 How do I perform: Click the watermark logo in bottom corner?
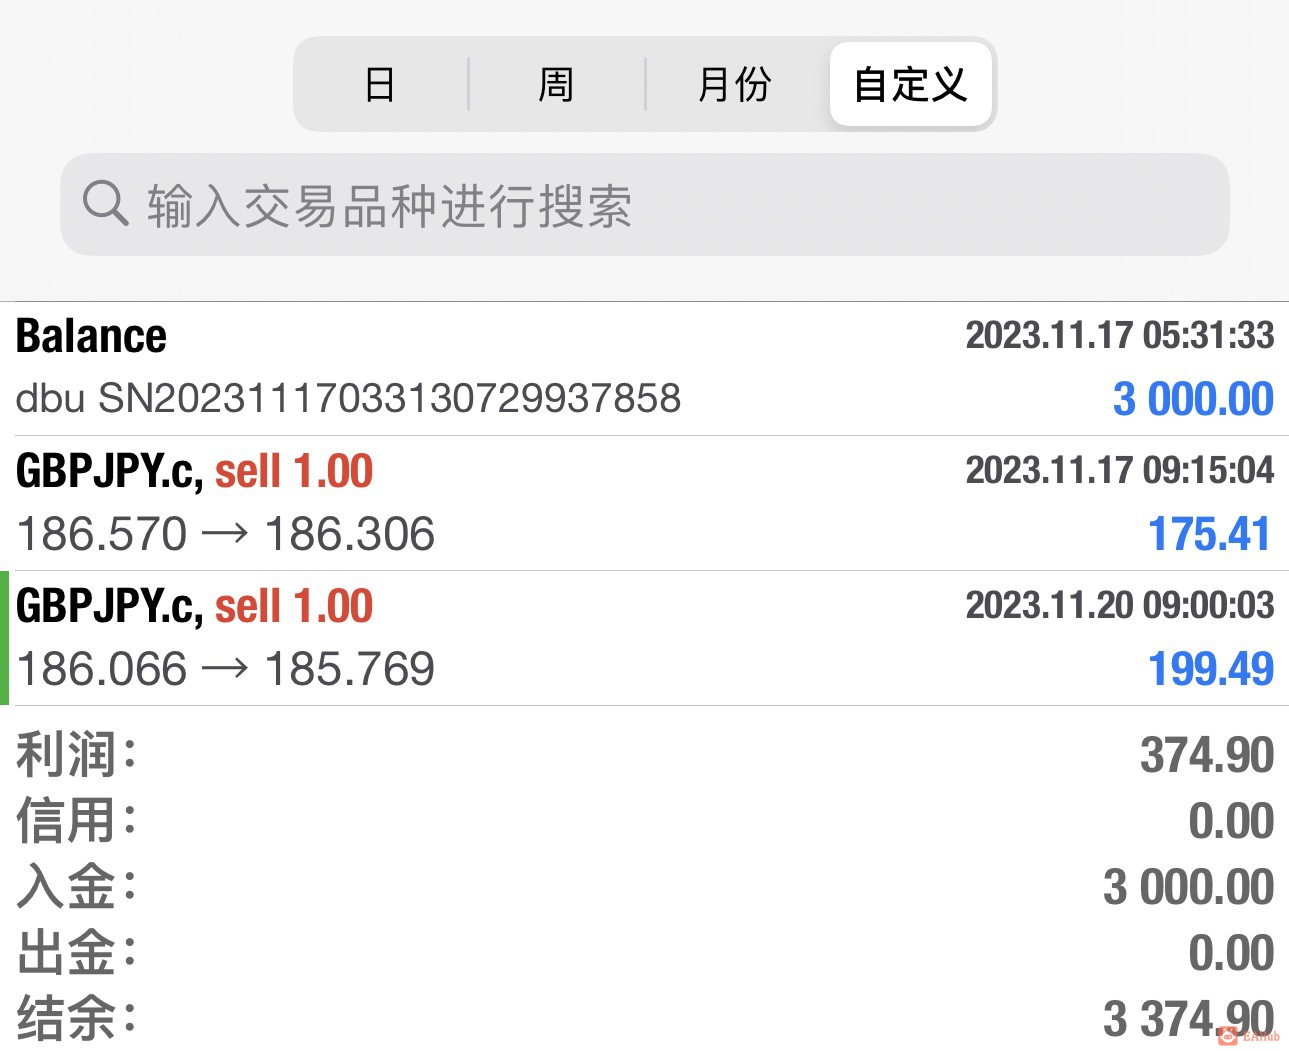point(1248,1036)
